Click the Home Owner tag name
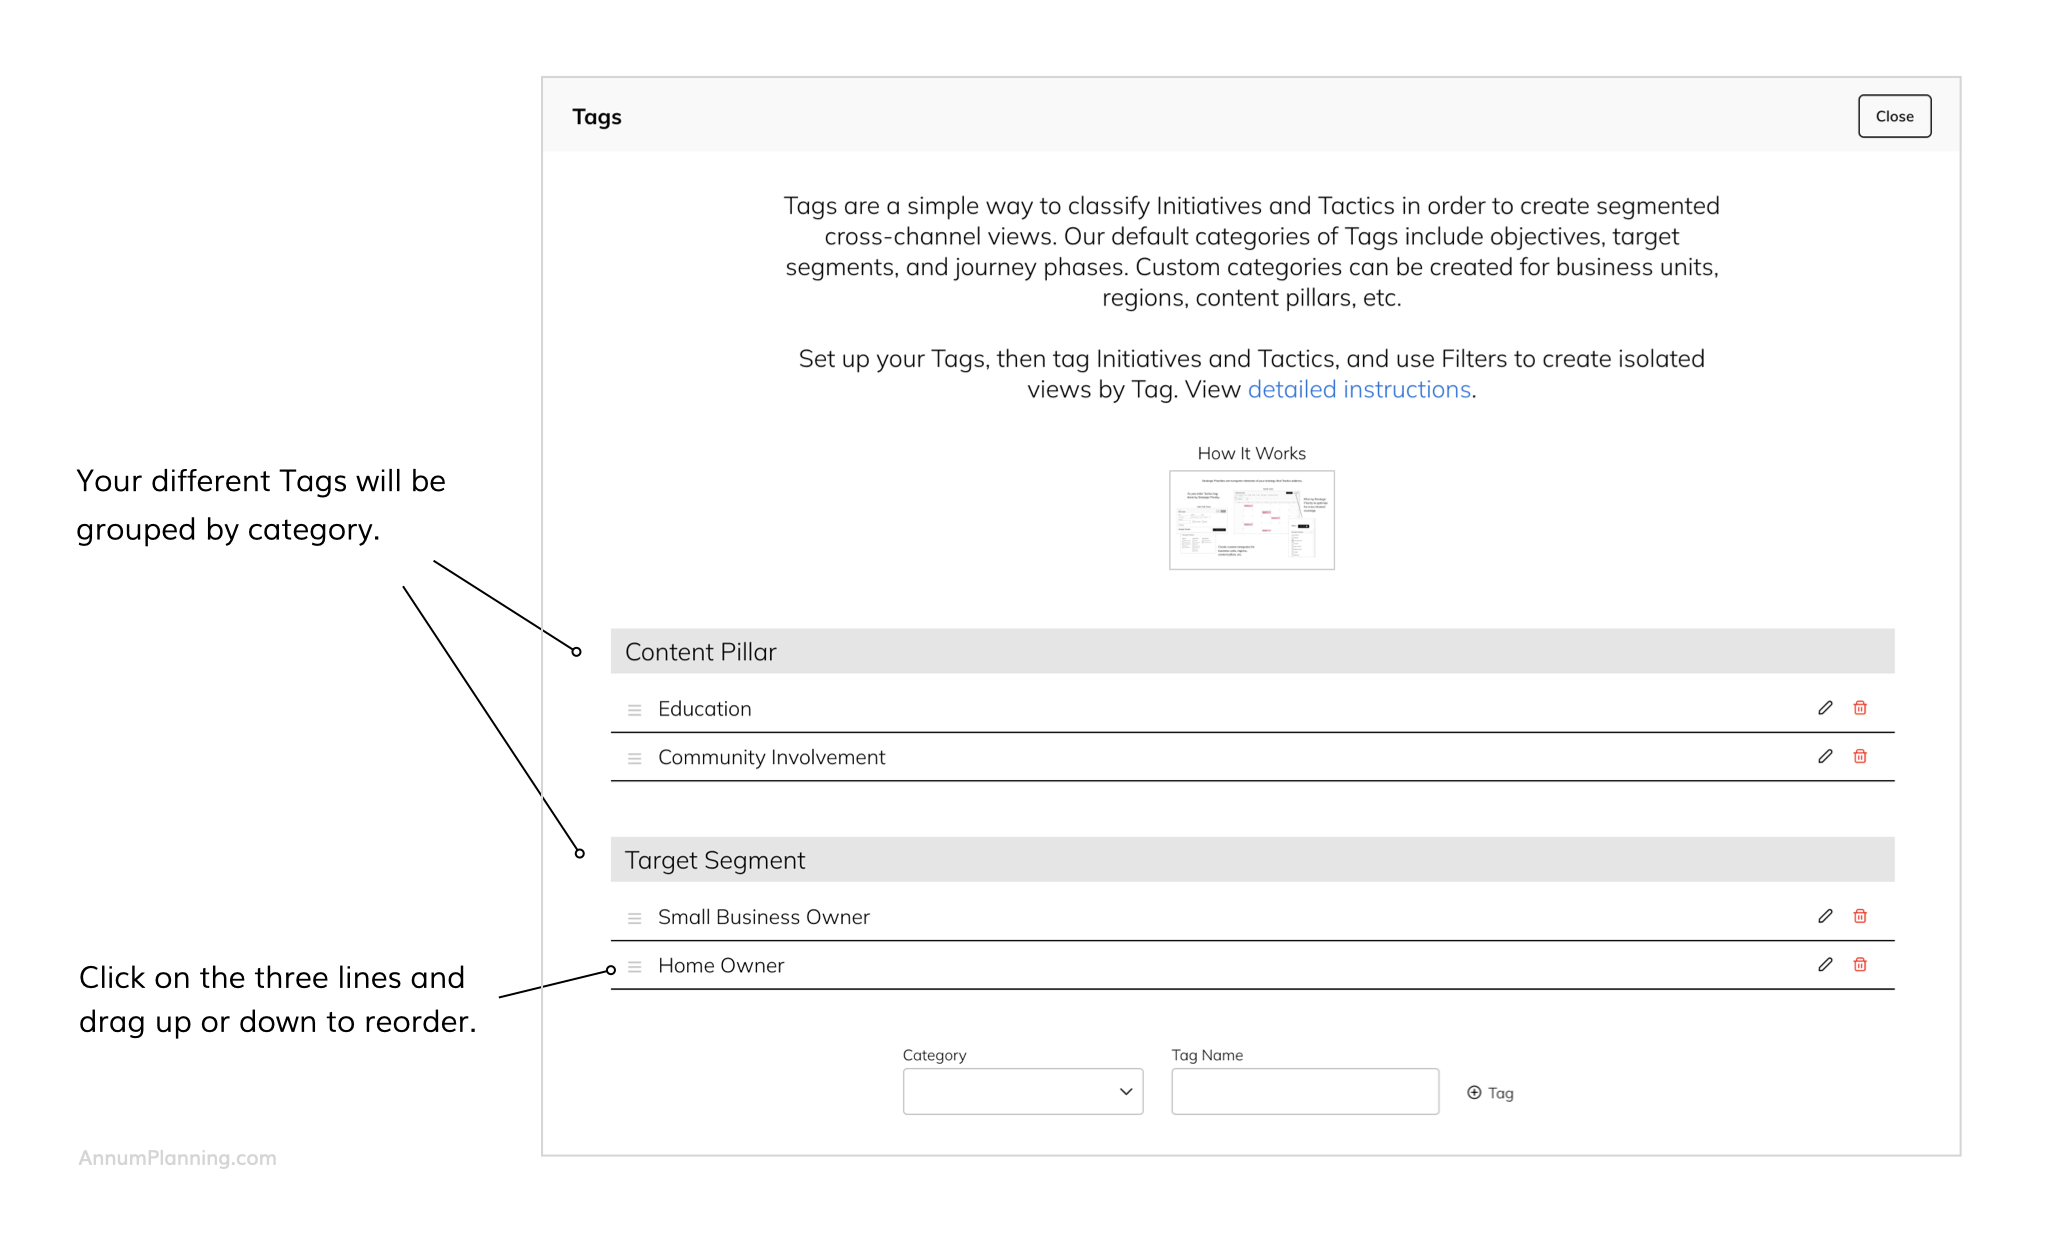Screen dimensions: 2048x1235 720,965
